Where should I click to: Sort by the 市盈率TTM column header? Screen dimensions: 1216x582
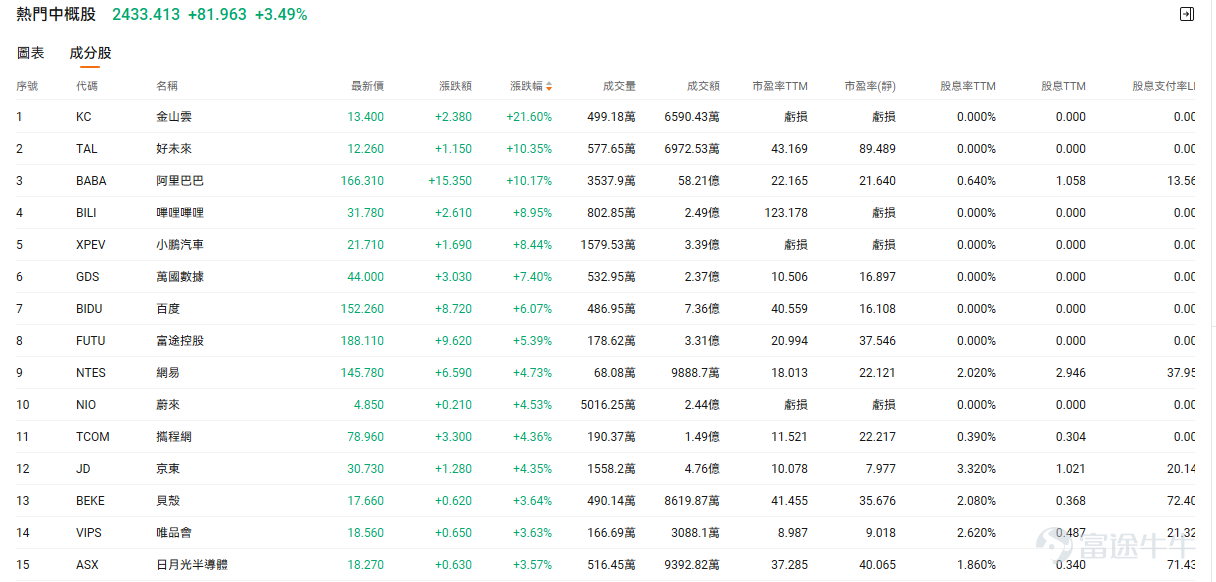780,86
